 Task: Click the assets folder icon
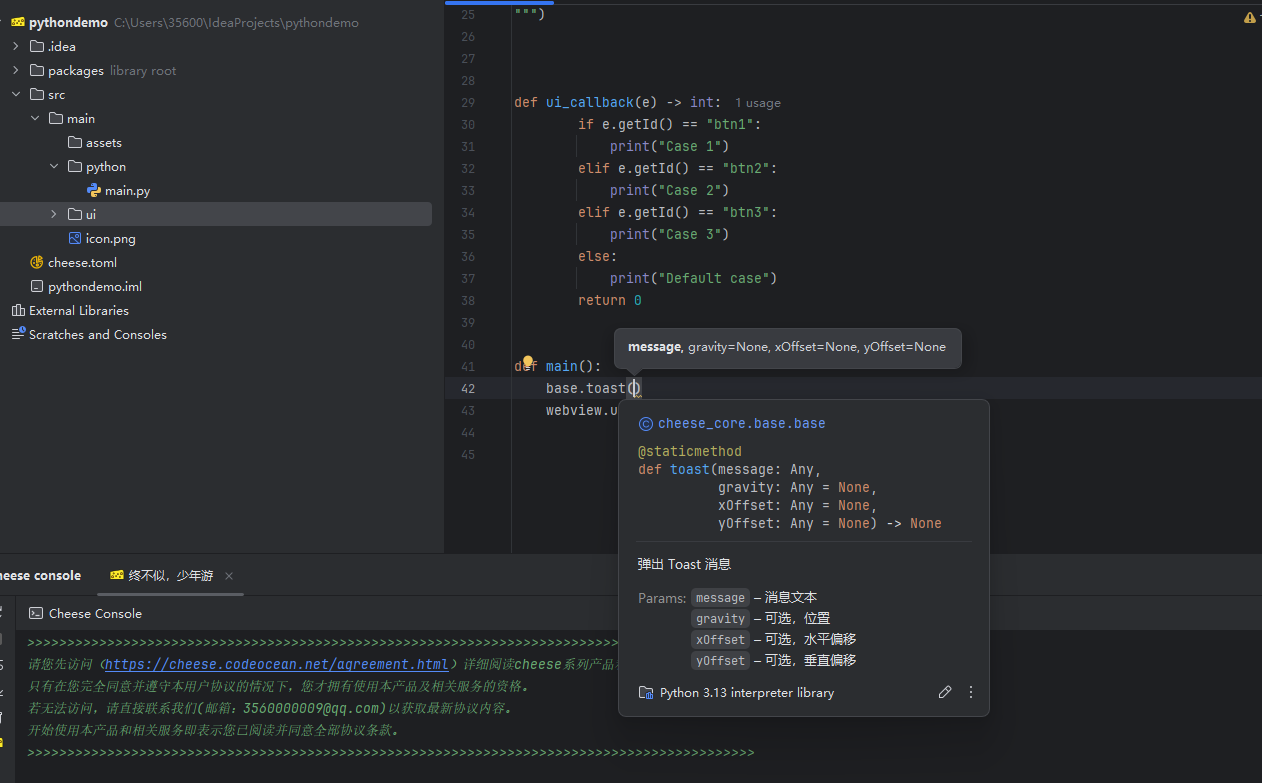coord(75,142)
